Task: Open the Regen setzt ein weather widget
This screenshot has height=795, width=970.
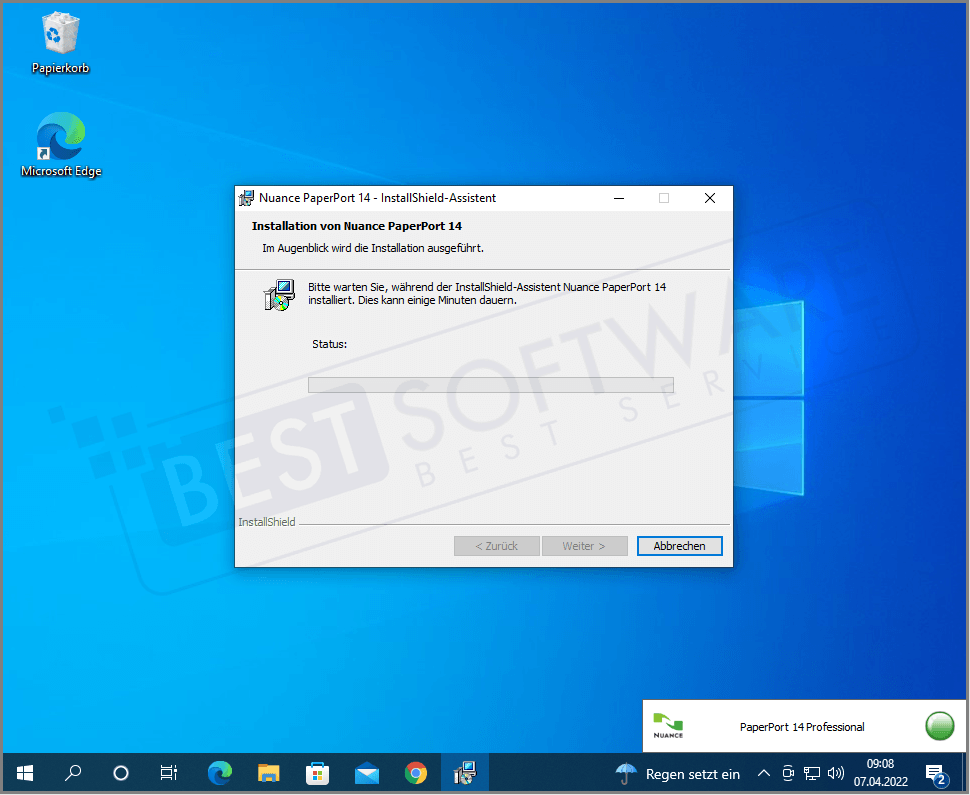Action: click(677, 773)
